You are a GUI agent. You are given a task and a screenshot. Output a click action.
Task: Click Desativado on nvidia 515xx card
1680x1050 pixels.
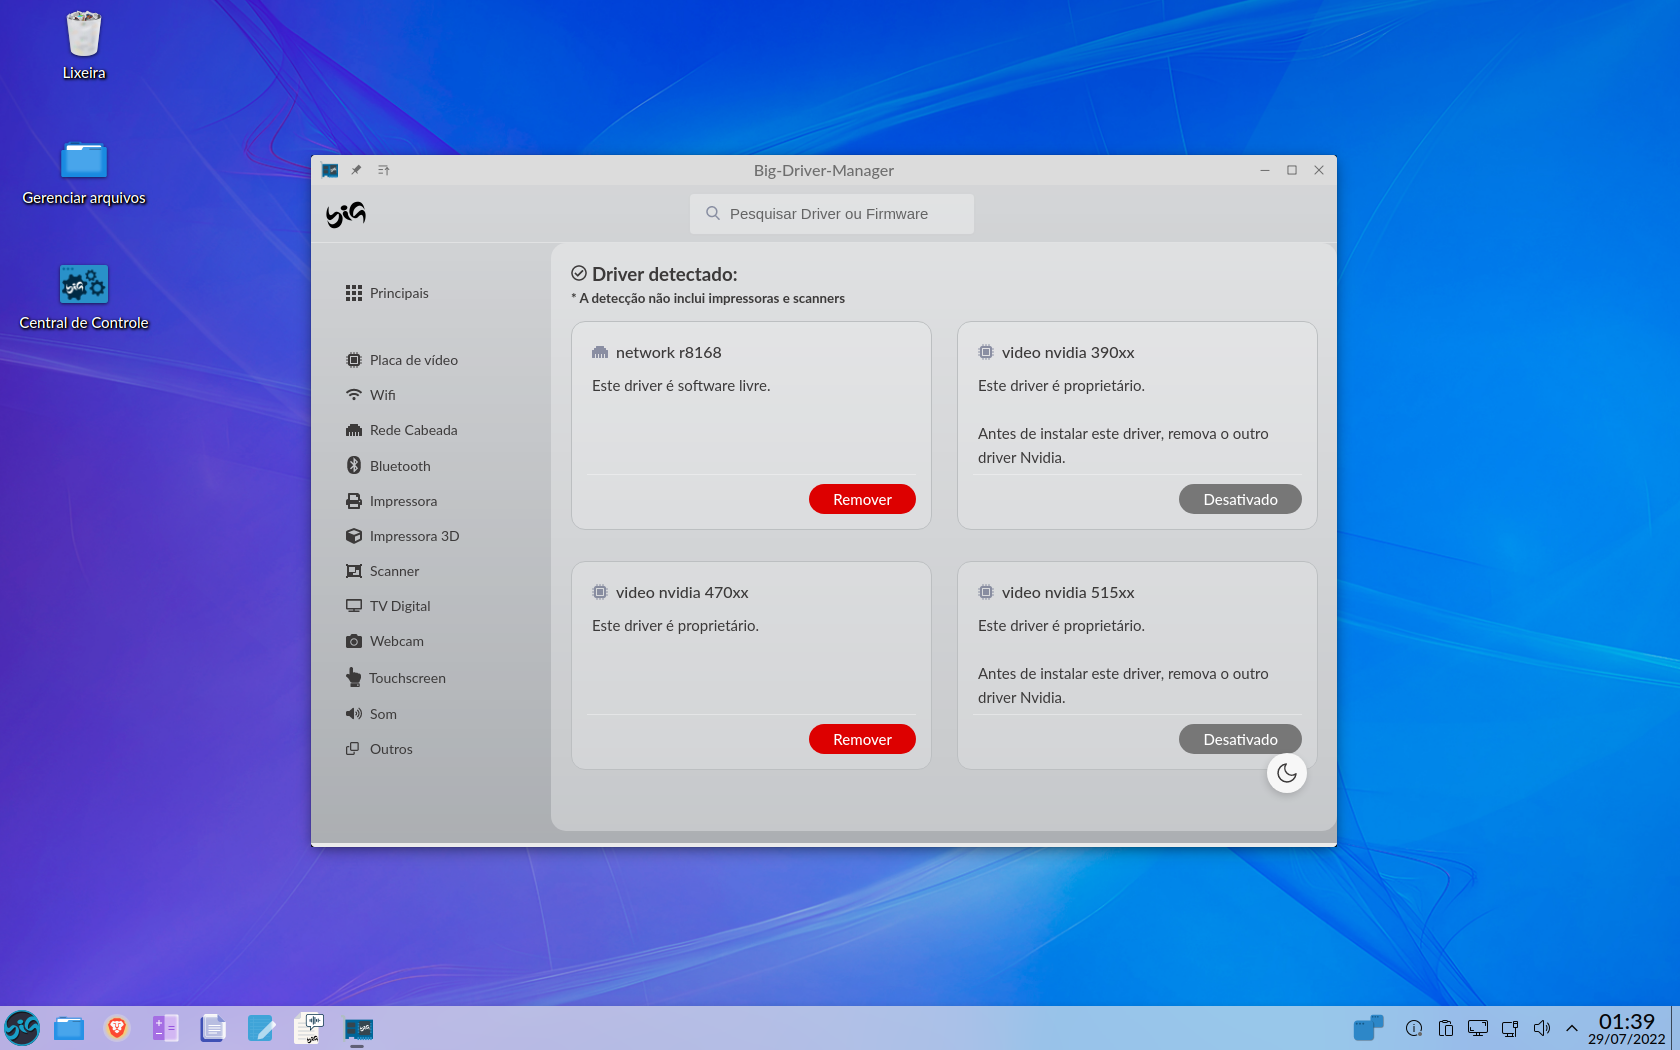tap(1240, 739)
